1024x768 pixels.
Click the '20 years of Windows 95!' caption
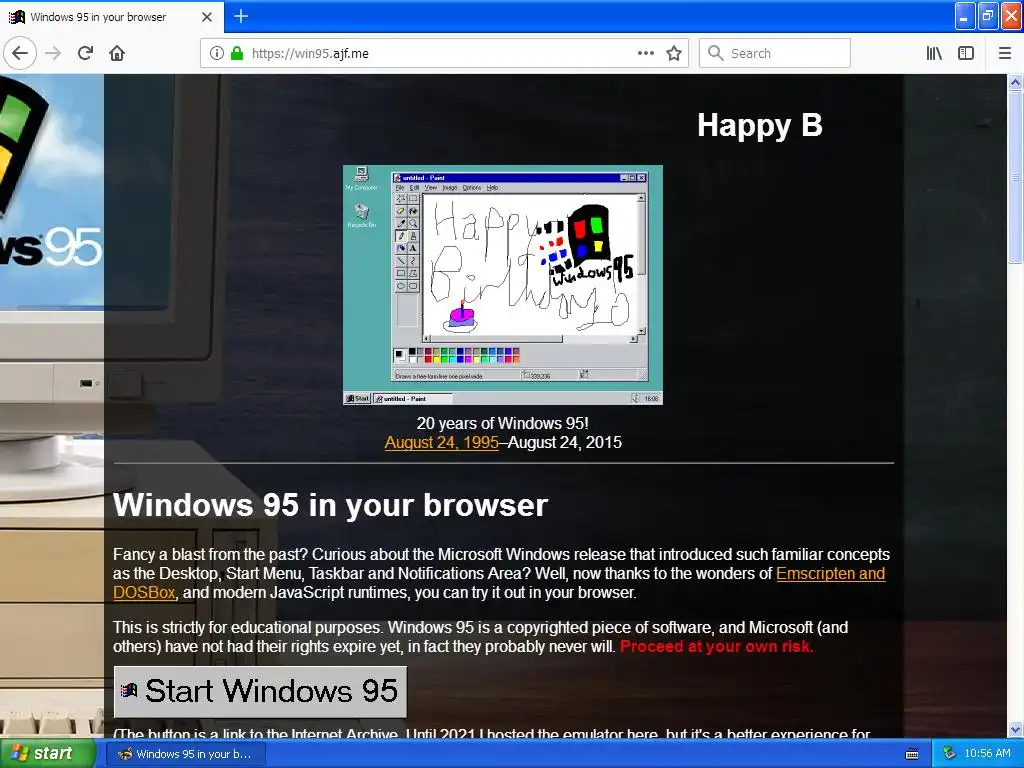[x=503, y=423]
